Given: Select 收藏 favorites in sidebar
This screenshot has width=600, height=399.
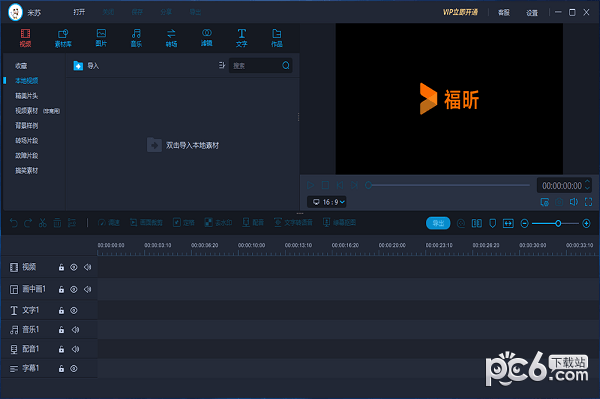Looking at the screenshot, I should click(x=21, y=66).
